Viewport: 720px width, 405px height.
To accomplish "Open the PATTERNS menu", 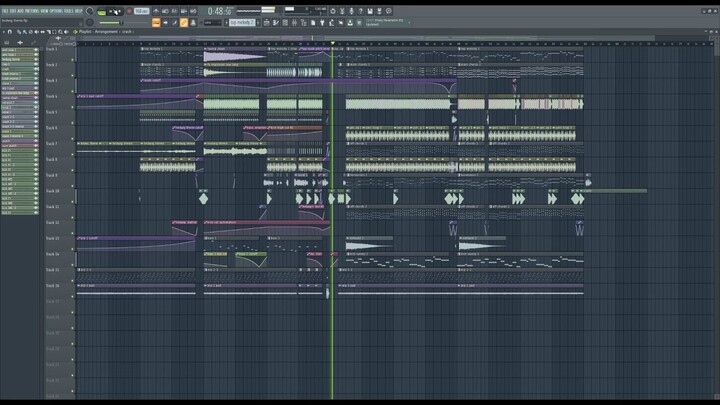I will [x=32, y=11].
